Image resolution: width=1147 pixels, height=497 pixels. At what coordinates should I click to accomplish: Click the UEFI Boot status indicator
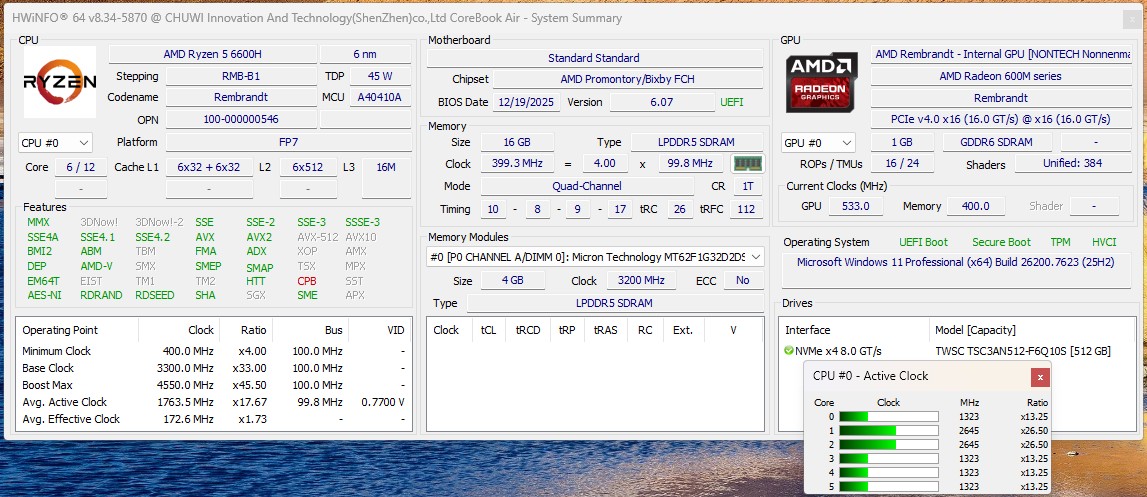pos(922,242)
